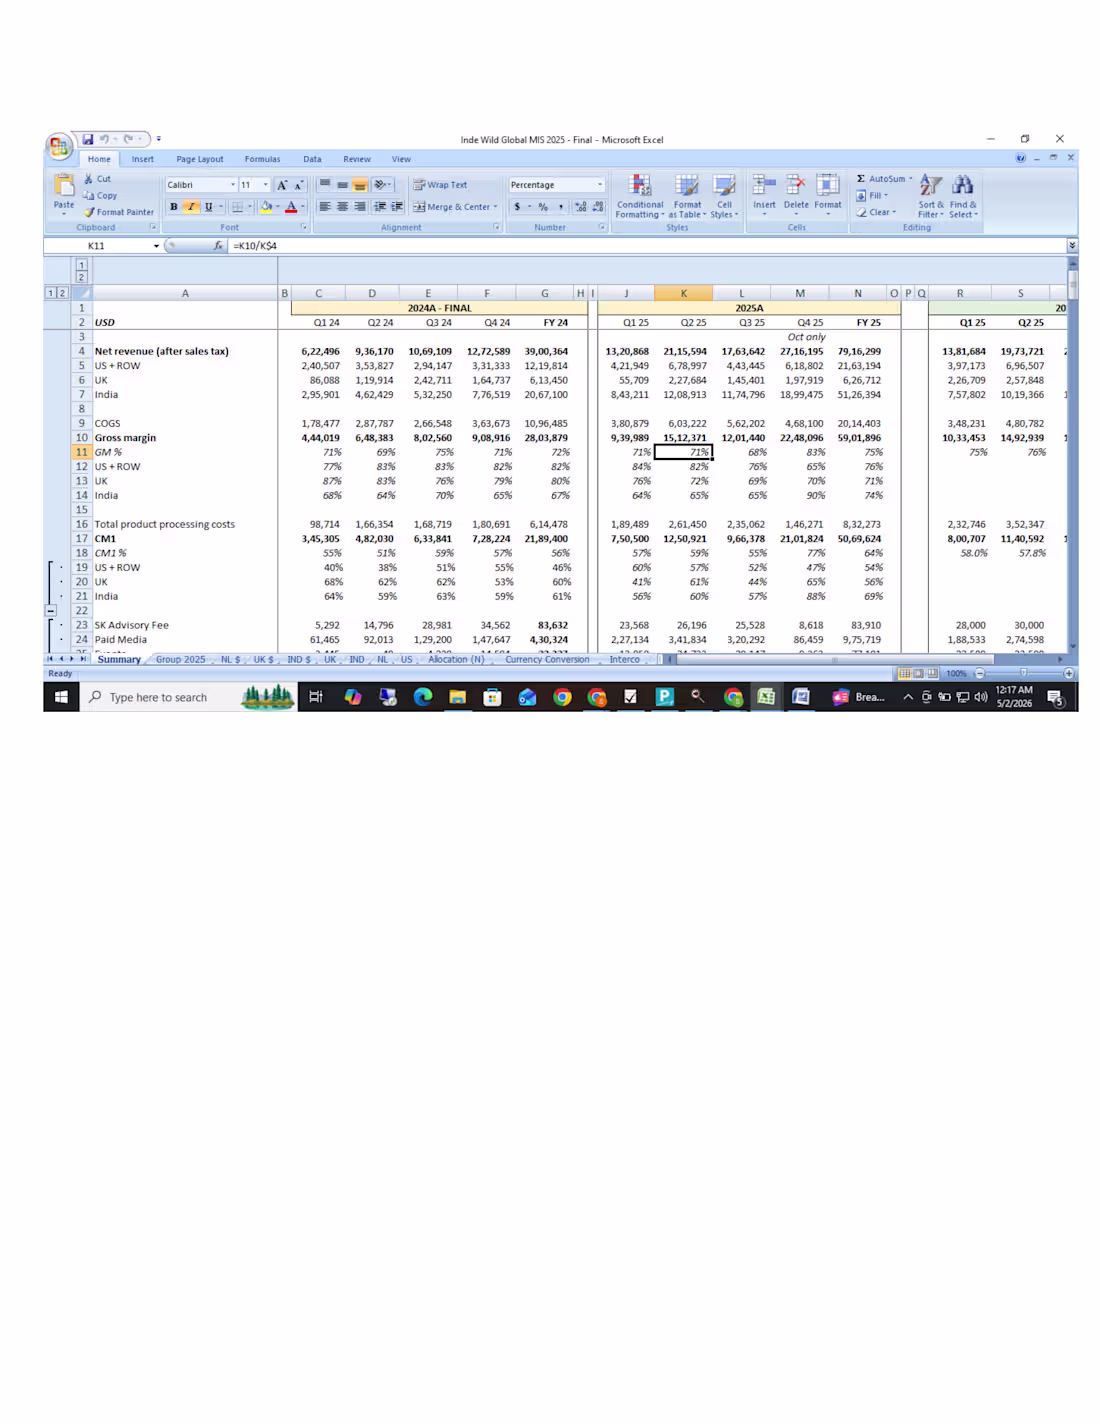
Task: Open Font dialog box launcher
Action: (304, 228)
